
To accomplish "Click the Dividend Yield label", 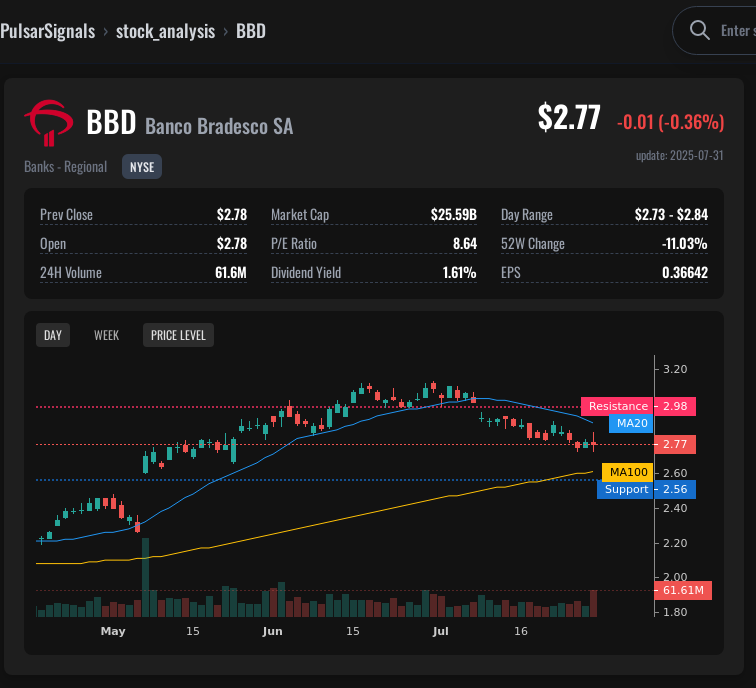I will pyautogui.click(x=306, y=273).
